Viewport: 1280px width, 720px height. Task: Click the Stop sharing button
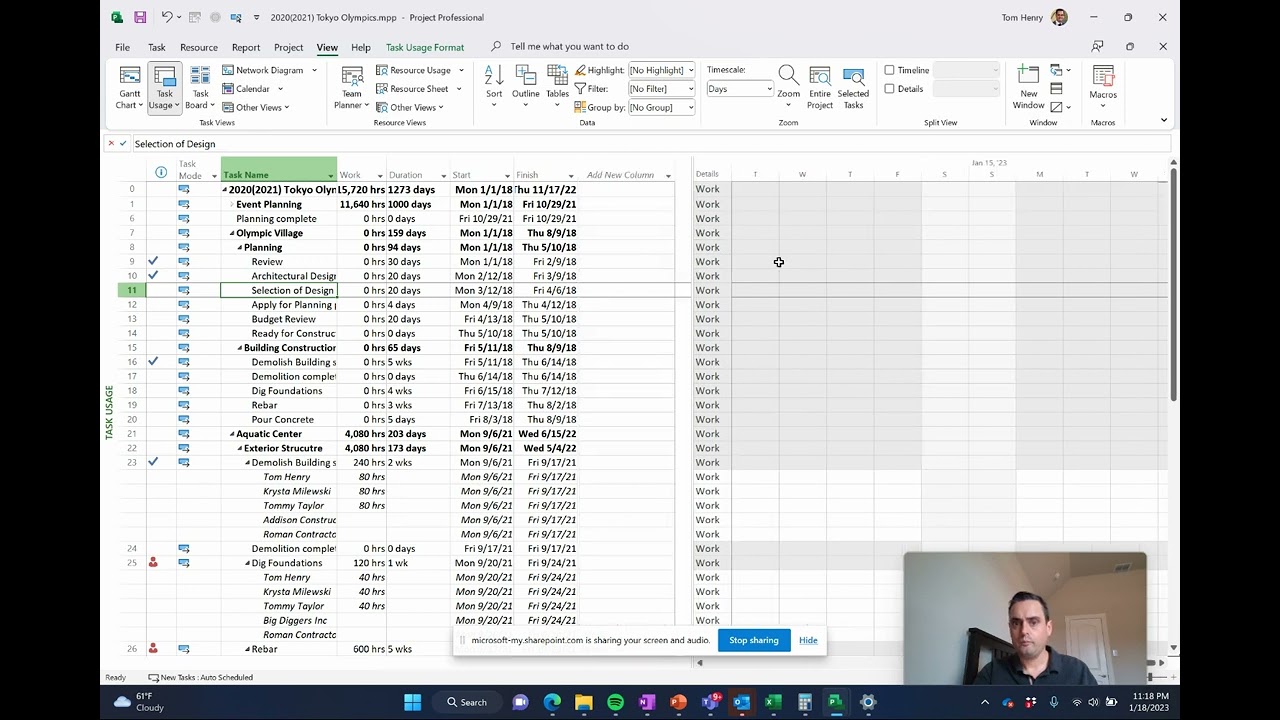[754, 640]
